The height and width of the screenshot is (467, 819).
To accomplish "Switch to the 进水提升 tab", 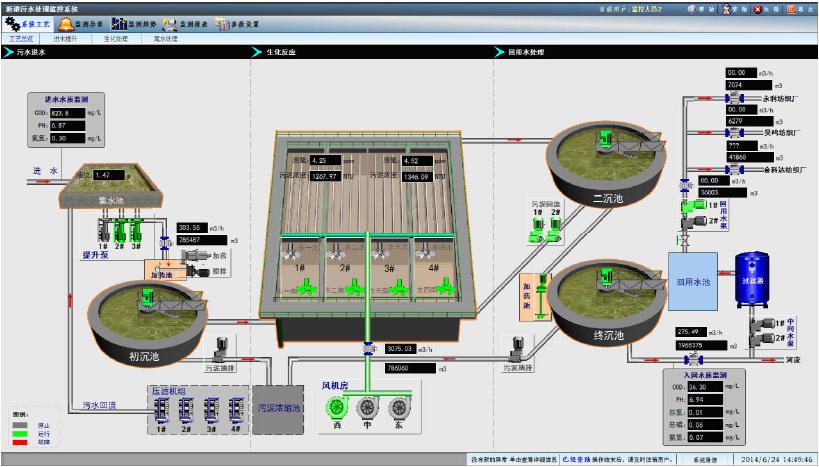I will point(64,39).
